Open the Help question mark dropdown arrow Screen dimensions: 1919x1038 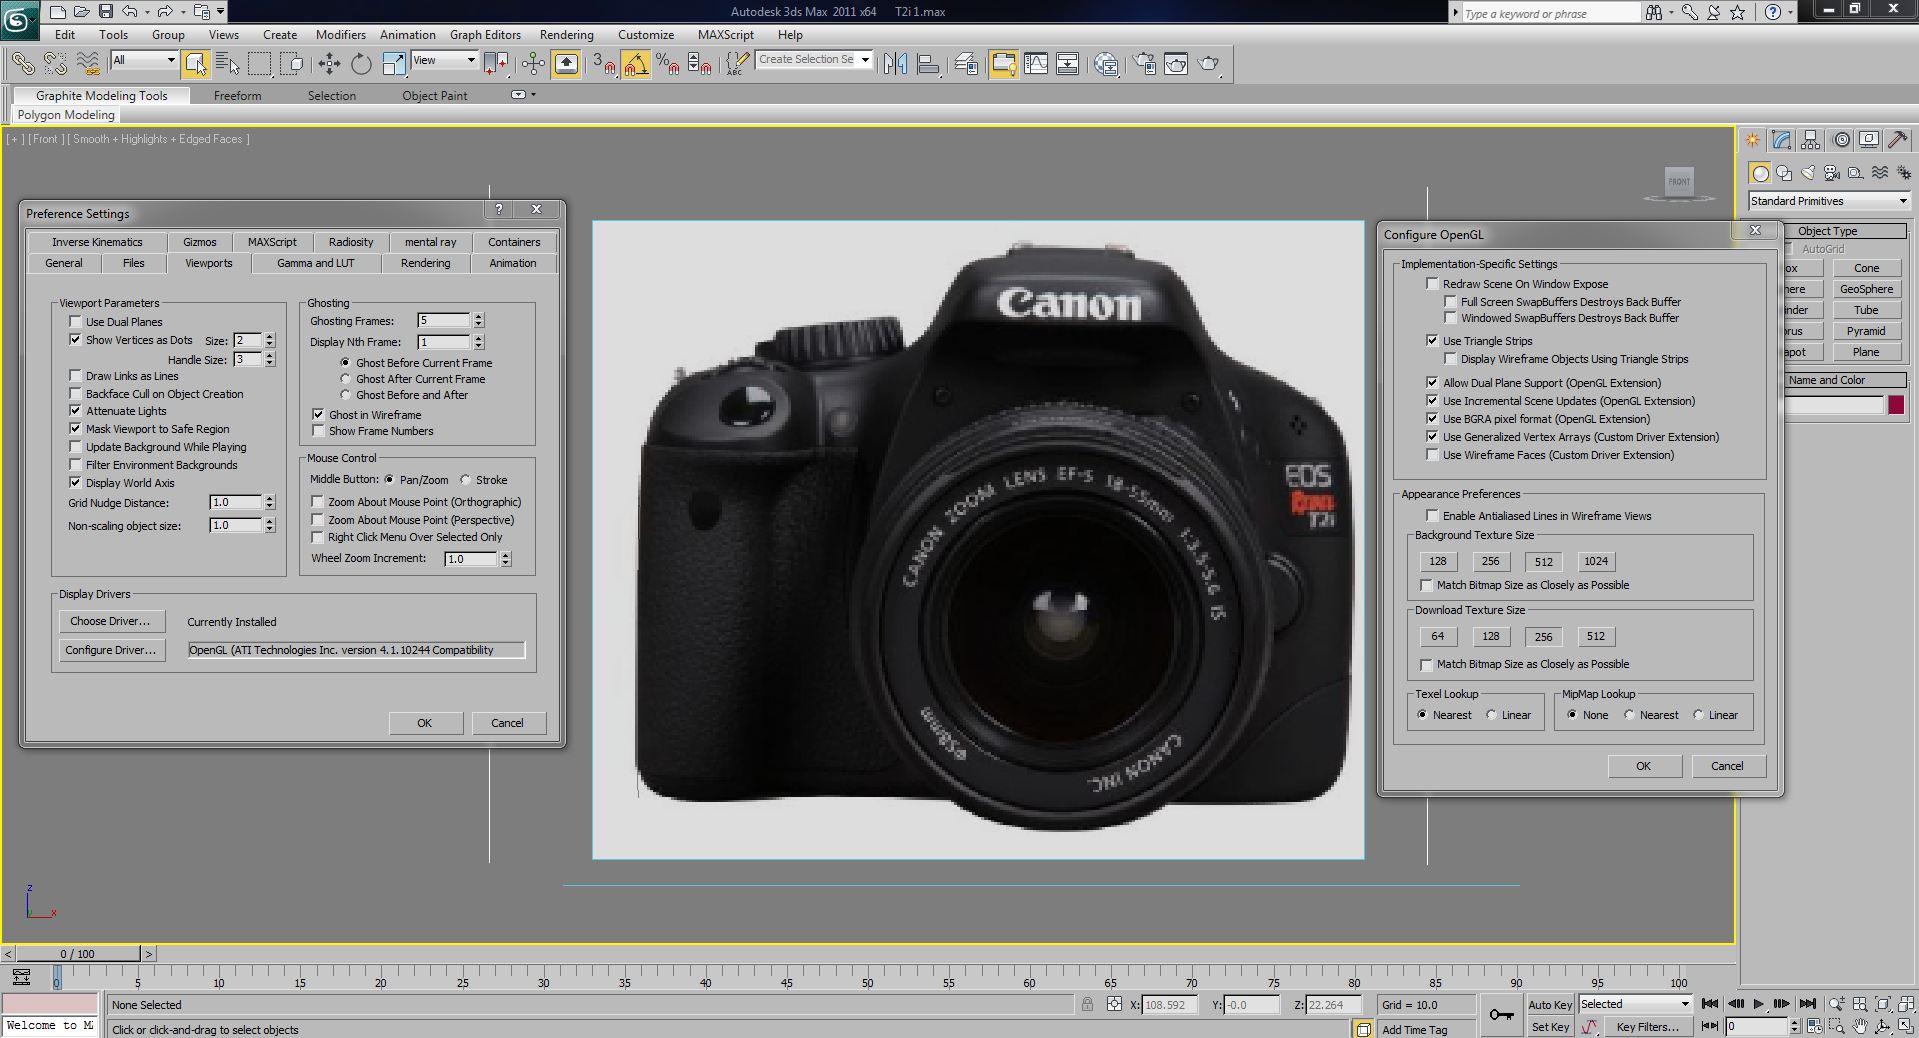pos(1790,12)
